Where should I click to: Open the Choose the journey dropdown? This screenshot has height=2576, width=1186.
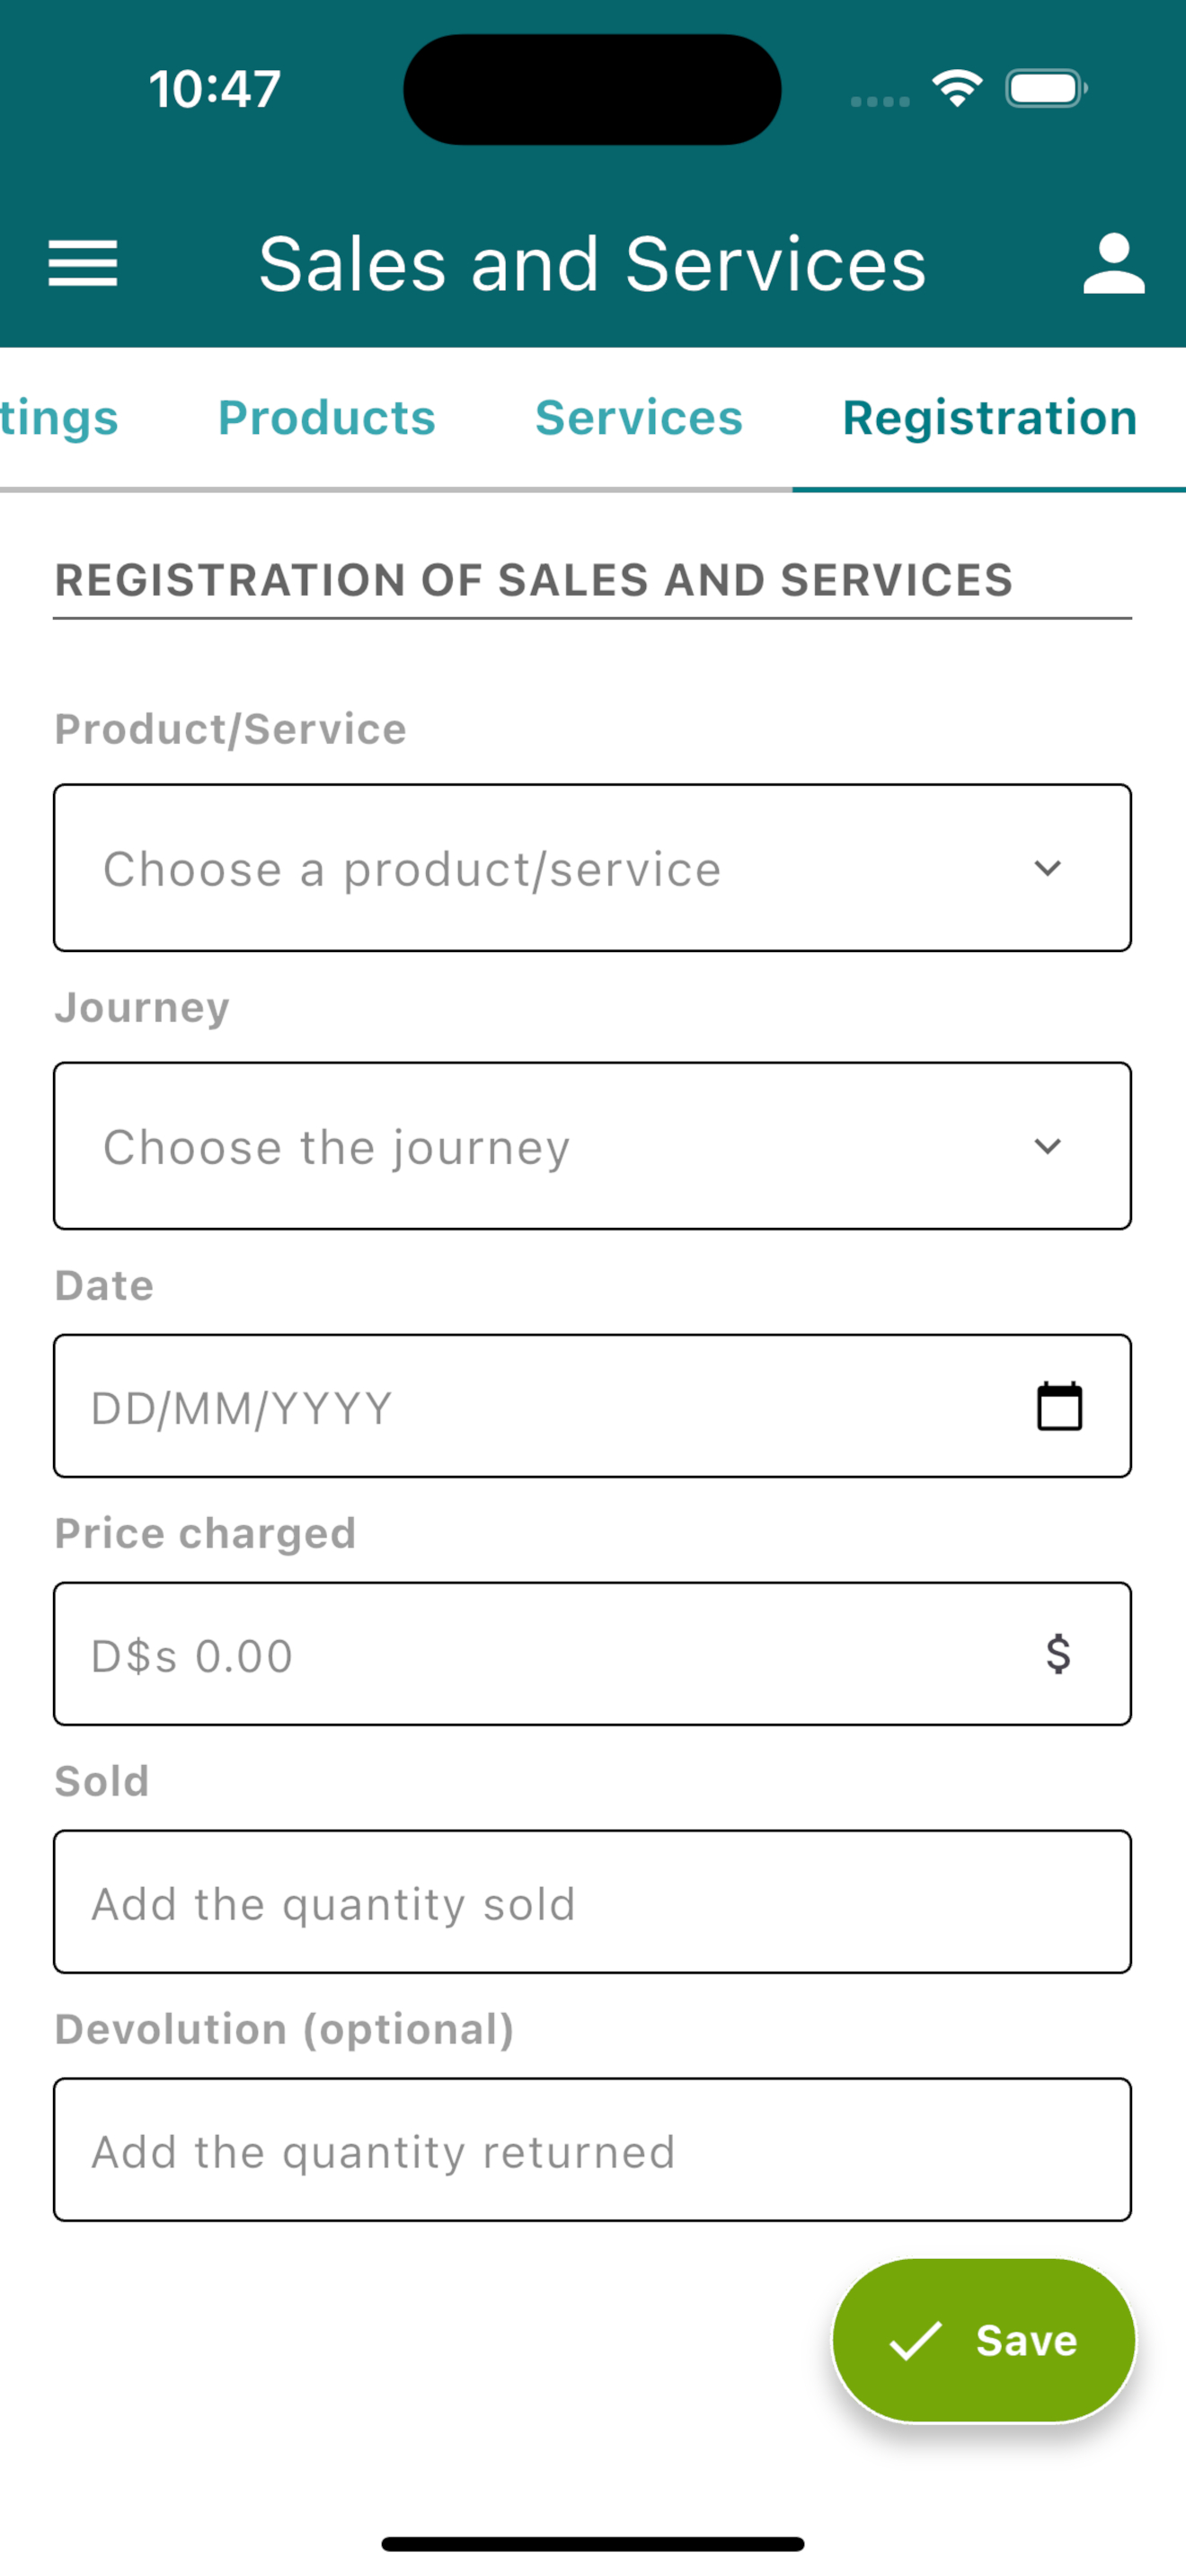592,1146
